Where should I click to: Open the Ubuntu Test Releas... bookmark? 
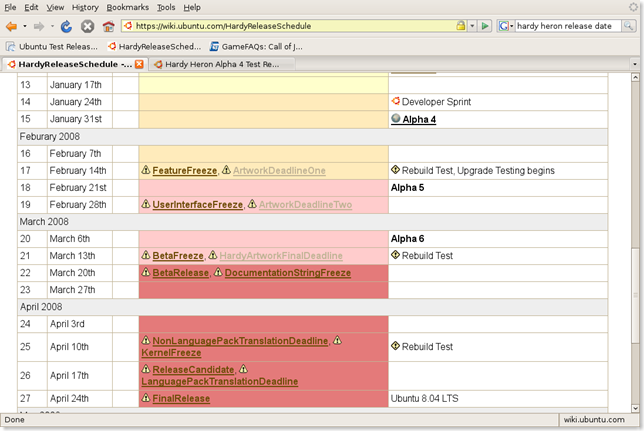click(x=53, y=46)
